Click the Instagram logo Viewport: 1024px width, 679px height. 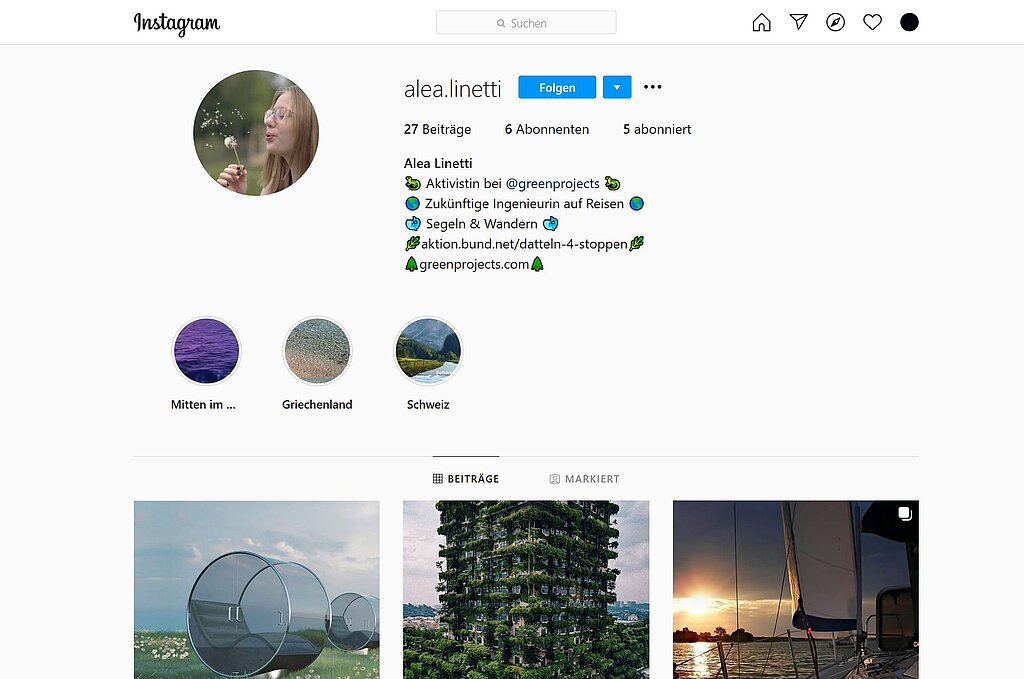(177, 23)
